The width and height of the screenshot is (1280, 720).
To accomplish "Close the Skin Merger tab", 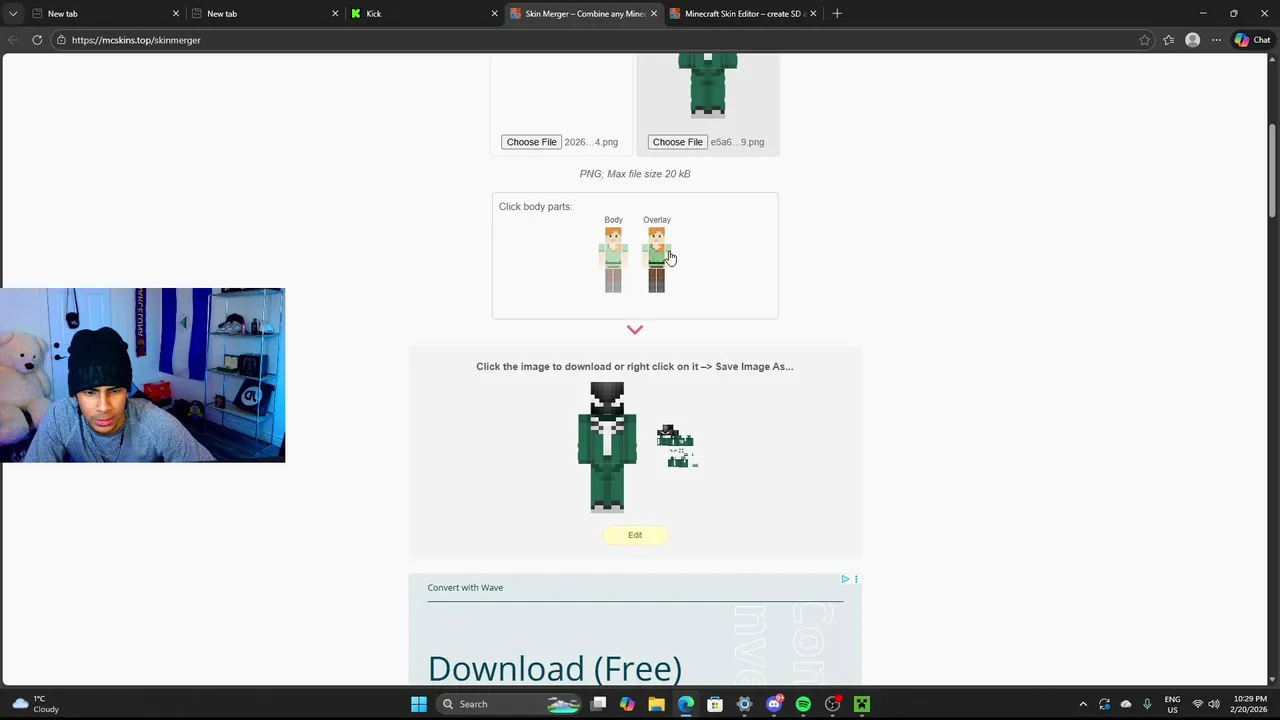I will coord(654,14).
